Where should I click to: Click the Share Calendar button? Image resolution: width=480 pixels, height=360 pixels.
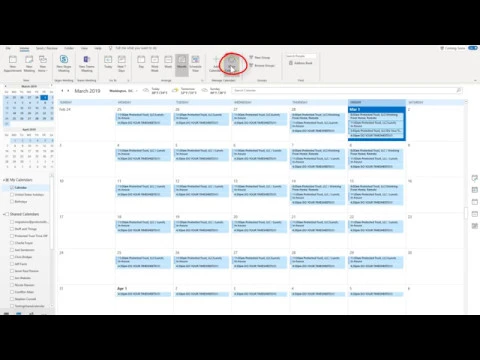(x=232, y=64)
